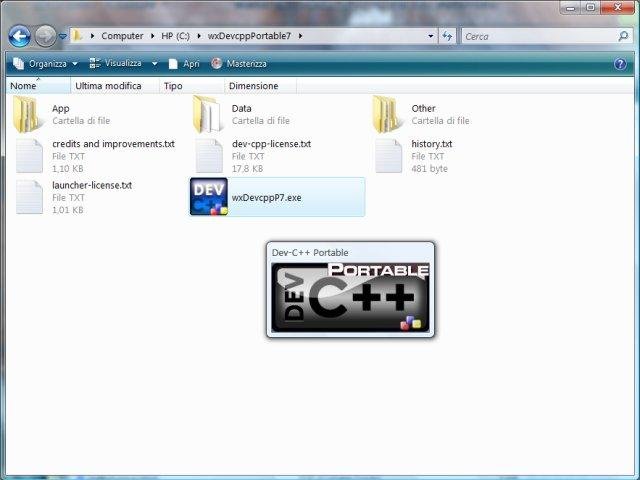Open Help with the question mark icon
The height and width of the screenshot is (480, 640).
pyautogui.click(x=620, y=64)
